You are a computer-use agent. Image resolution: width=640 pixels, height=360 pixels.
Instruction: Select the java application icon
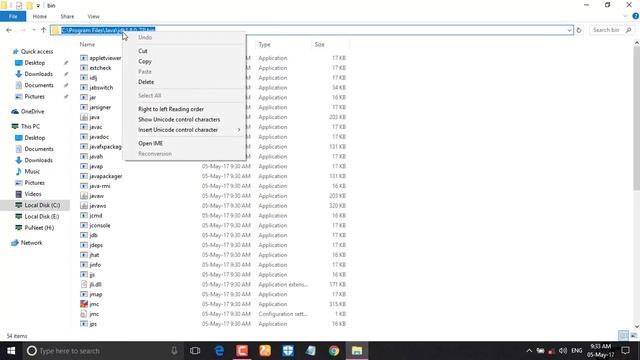pos(84,117)
